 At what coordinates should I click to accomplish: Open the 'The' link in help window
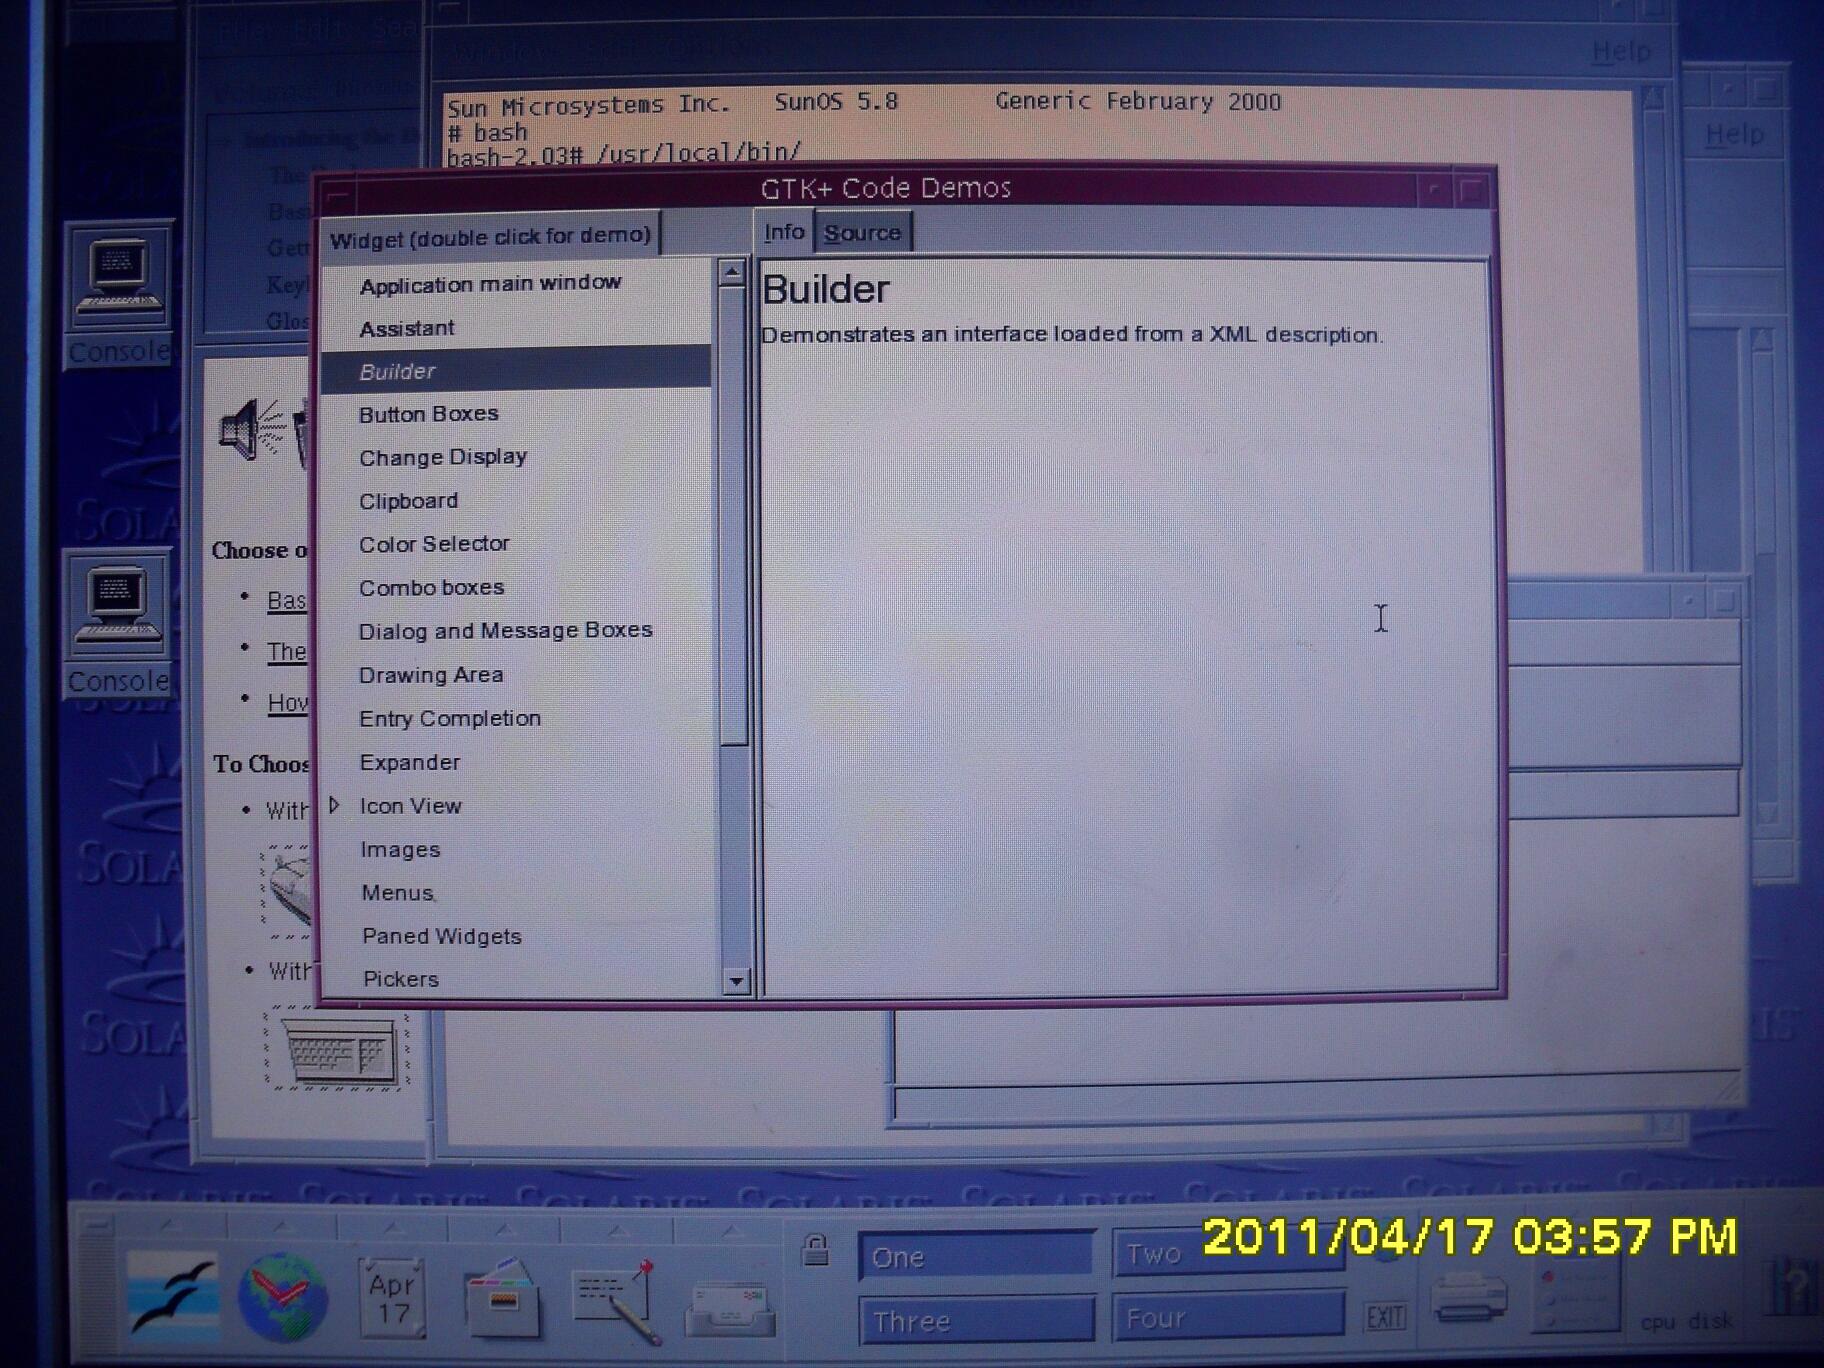click(x=286, y=652)
